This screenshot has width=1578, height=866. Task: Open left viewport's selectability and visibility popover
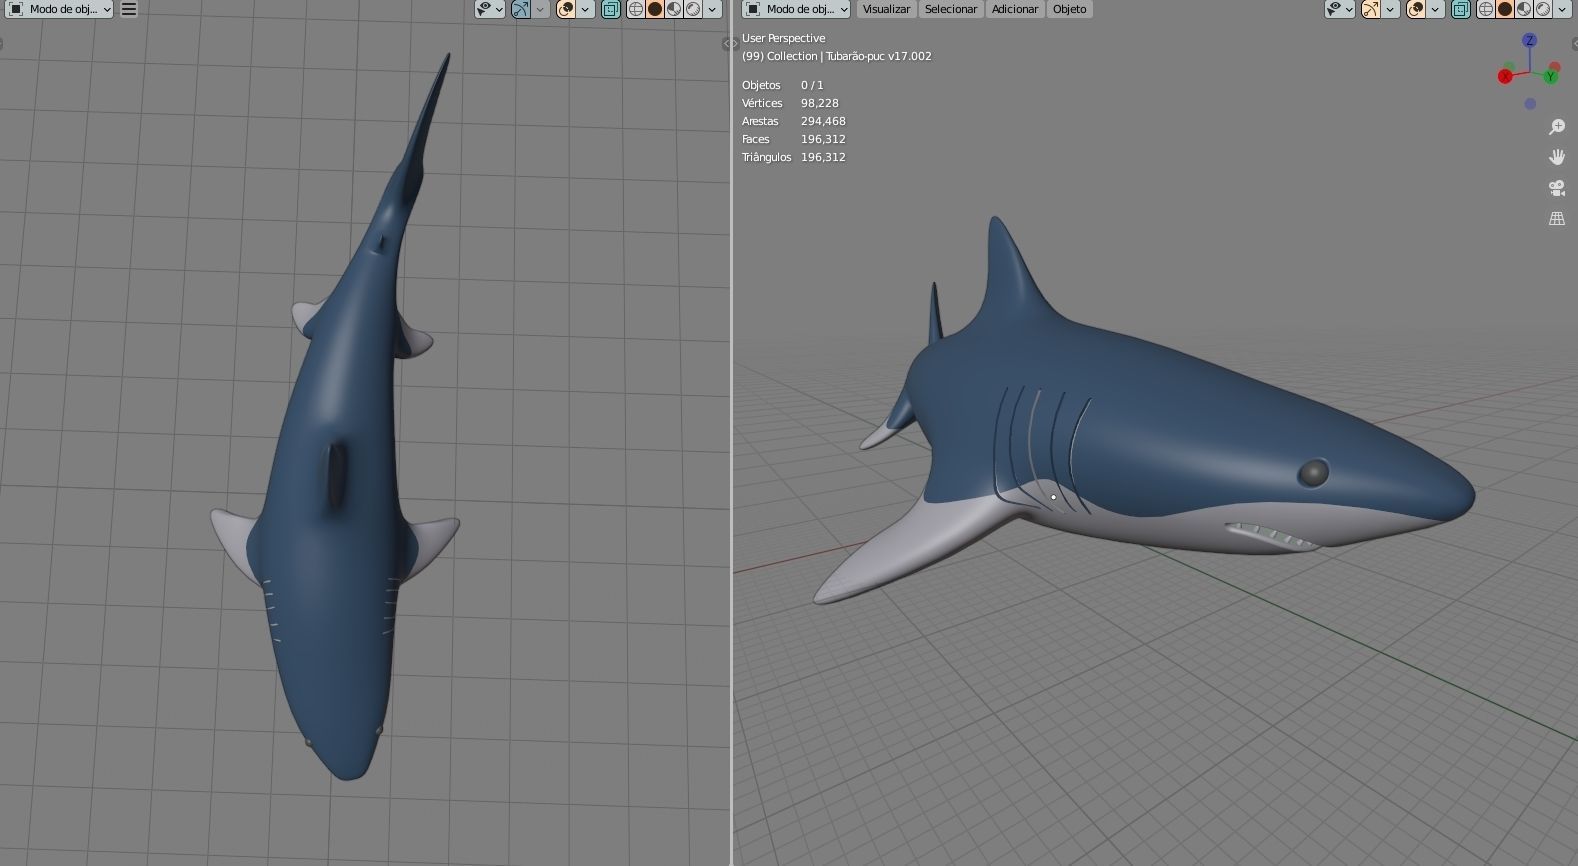(x=489, y=9)
